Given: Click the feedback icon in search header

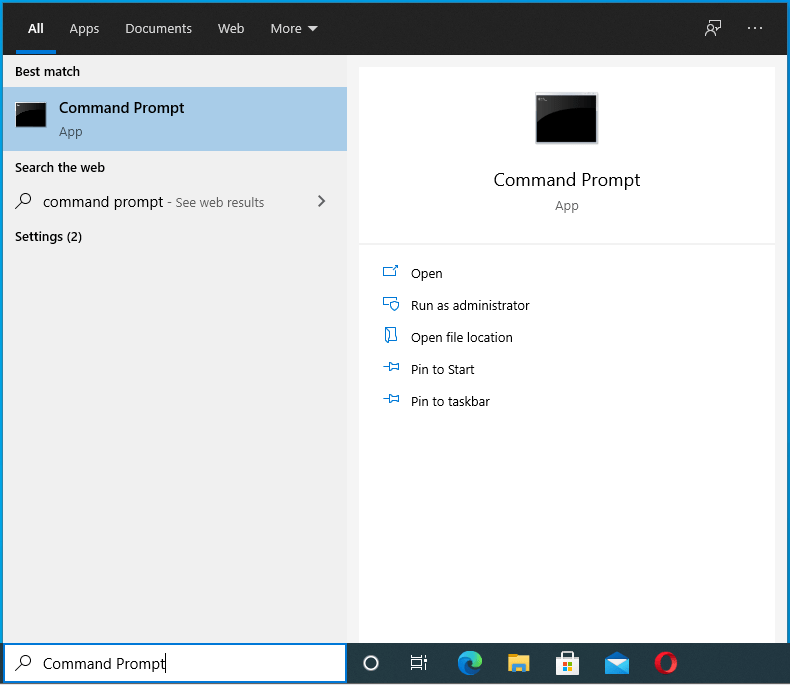Looking at the screenshot, I should click(713, 28).
